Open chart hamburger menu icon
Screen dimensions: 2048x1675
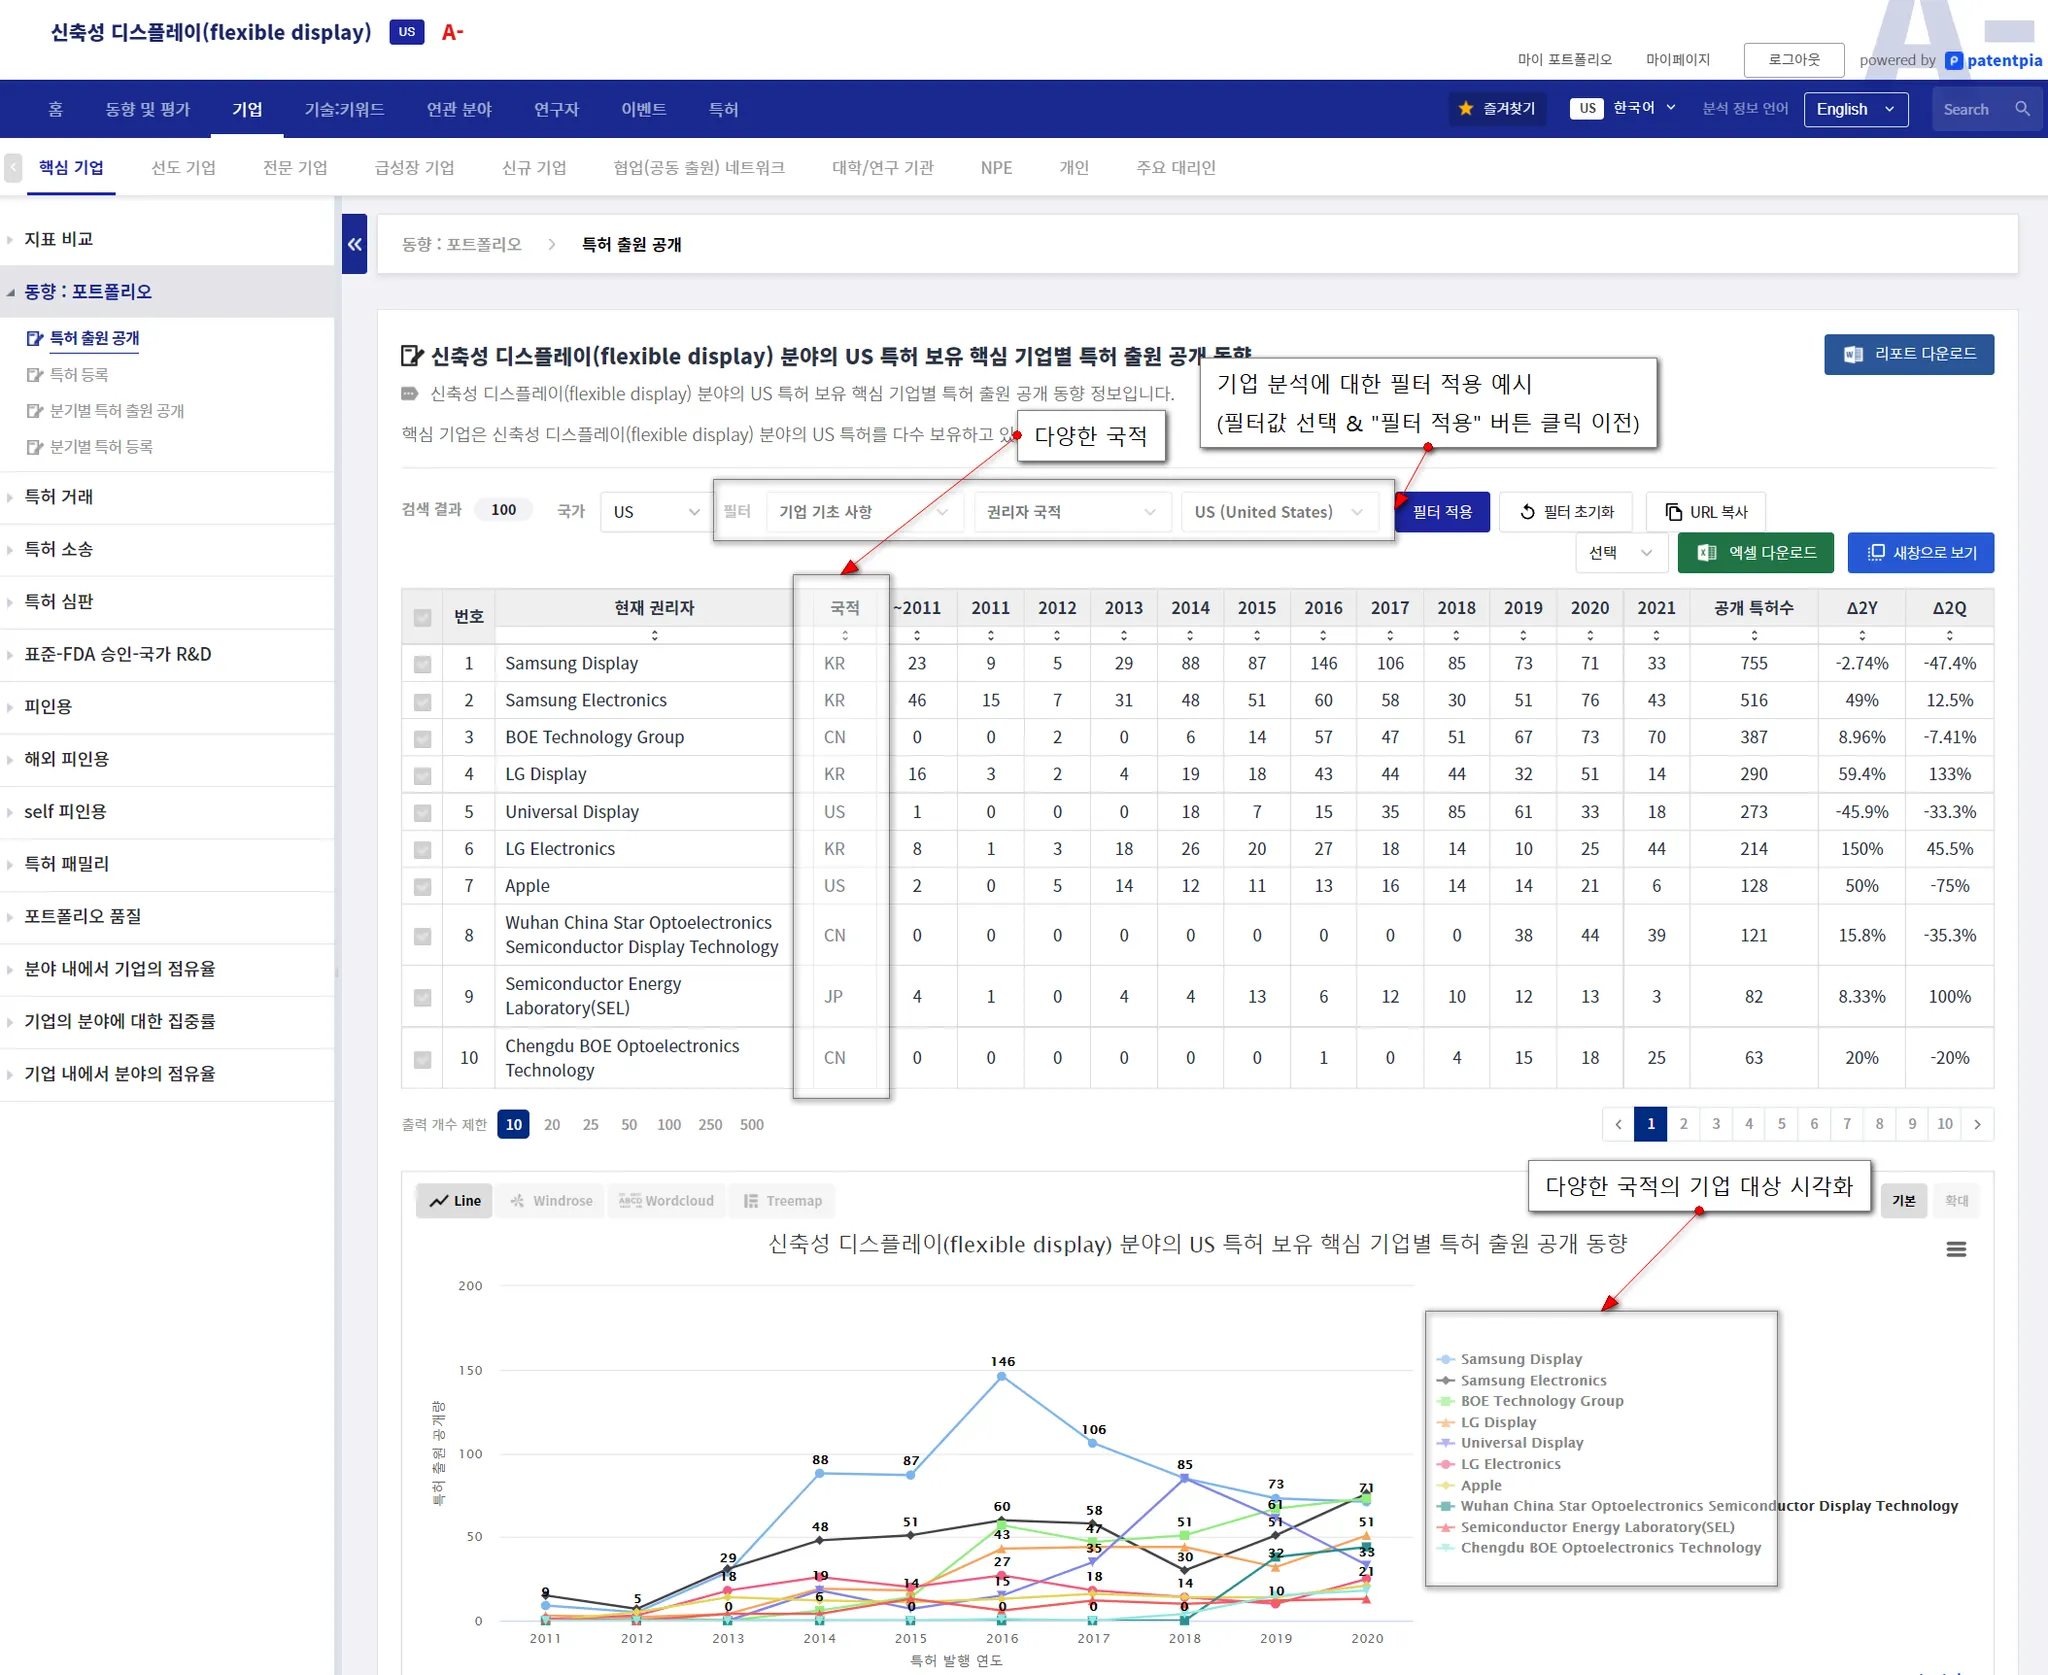1956,1249
